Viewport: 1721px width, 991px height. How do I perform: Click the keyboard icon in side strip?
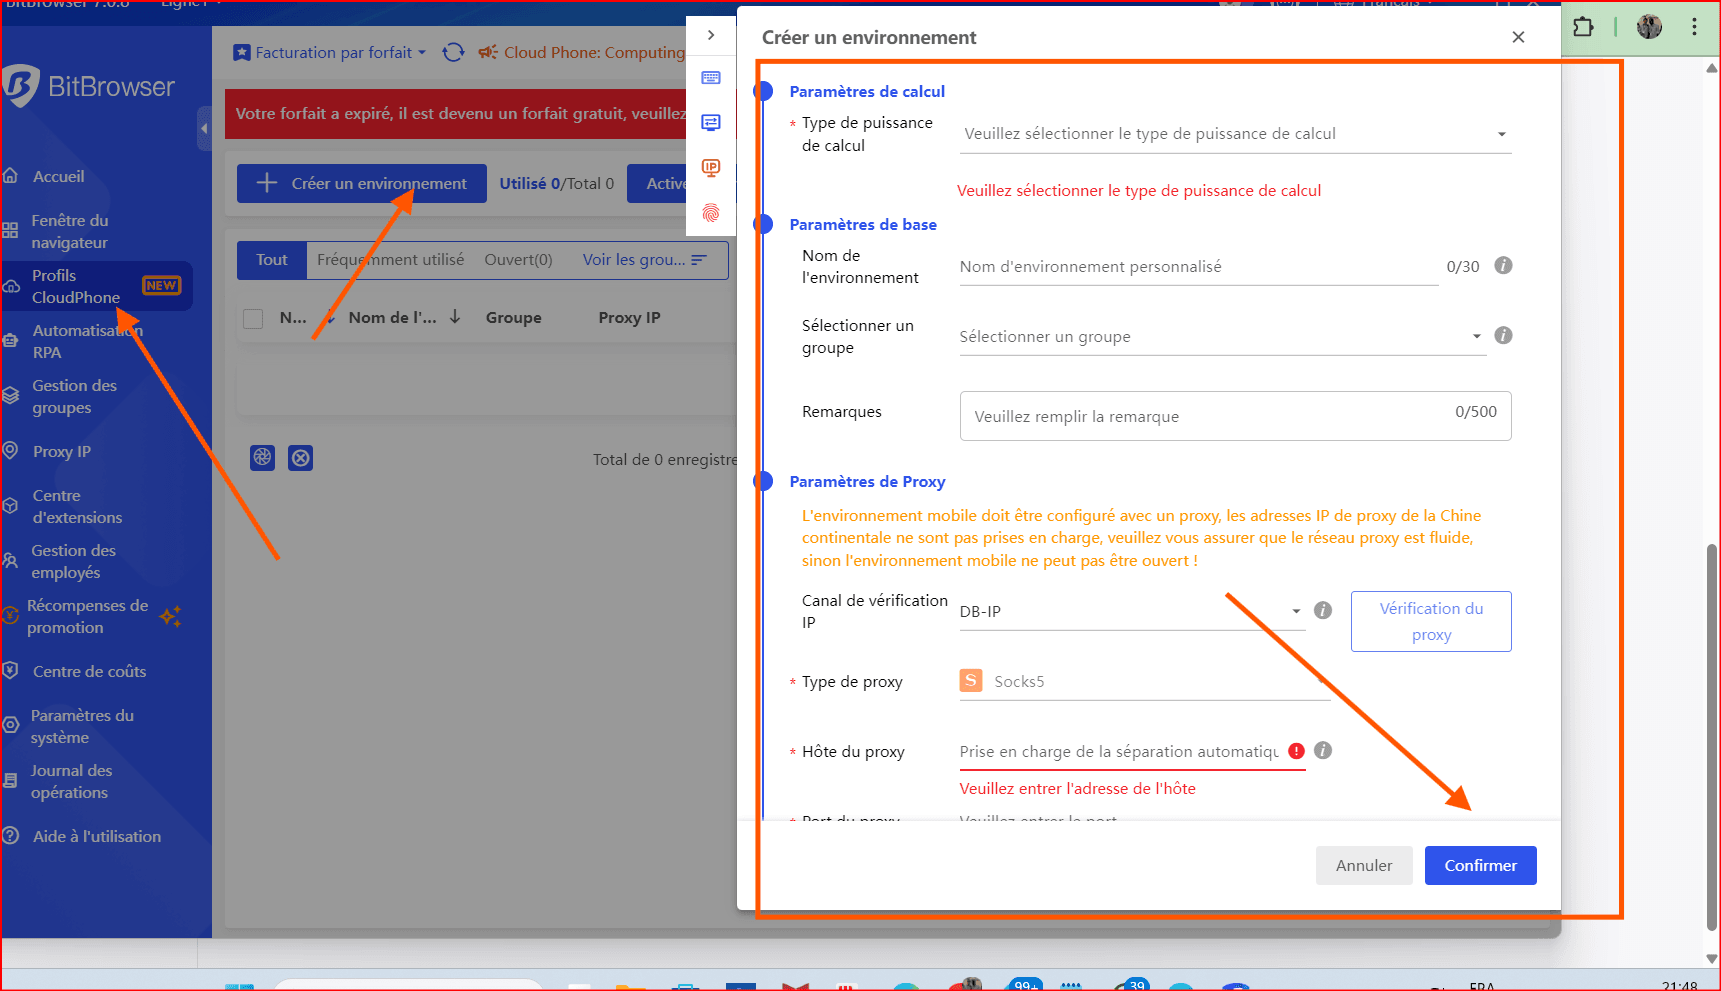[x=711, y=78]
